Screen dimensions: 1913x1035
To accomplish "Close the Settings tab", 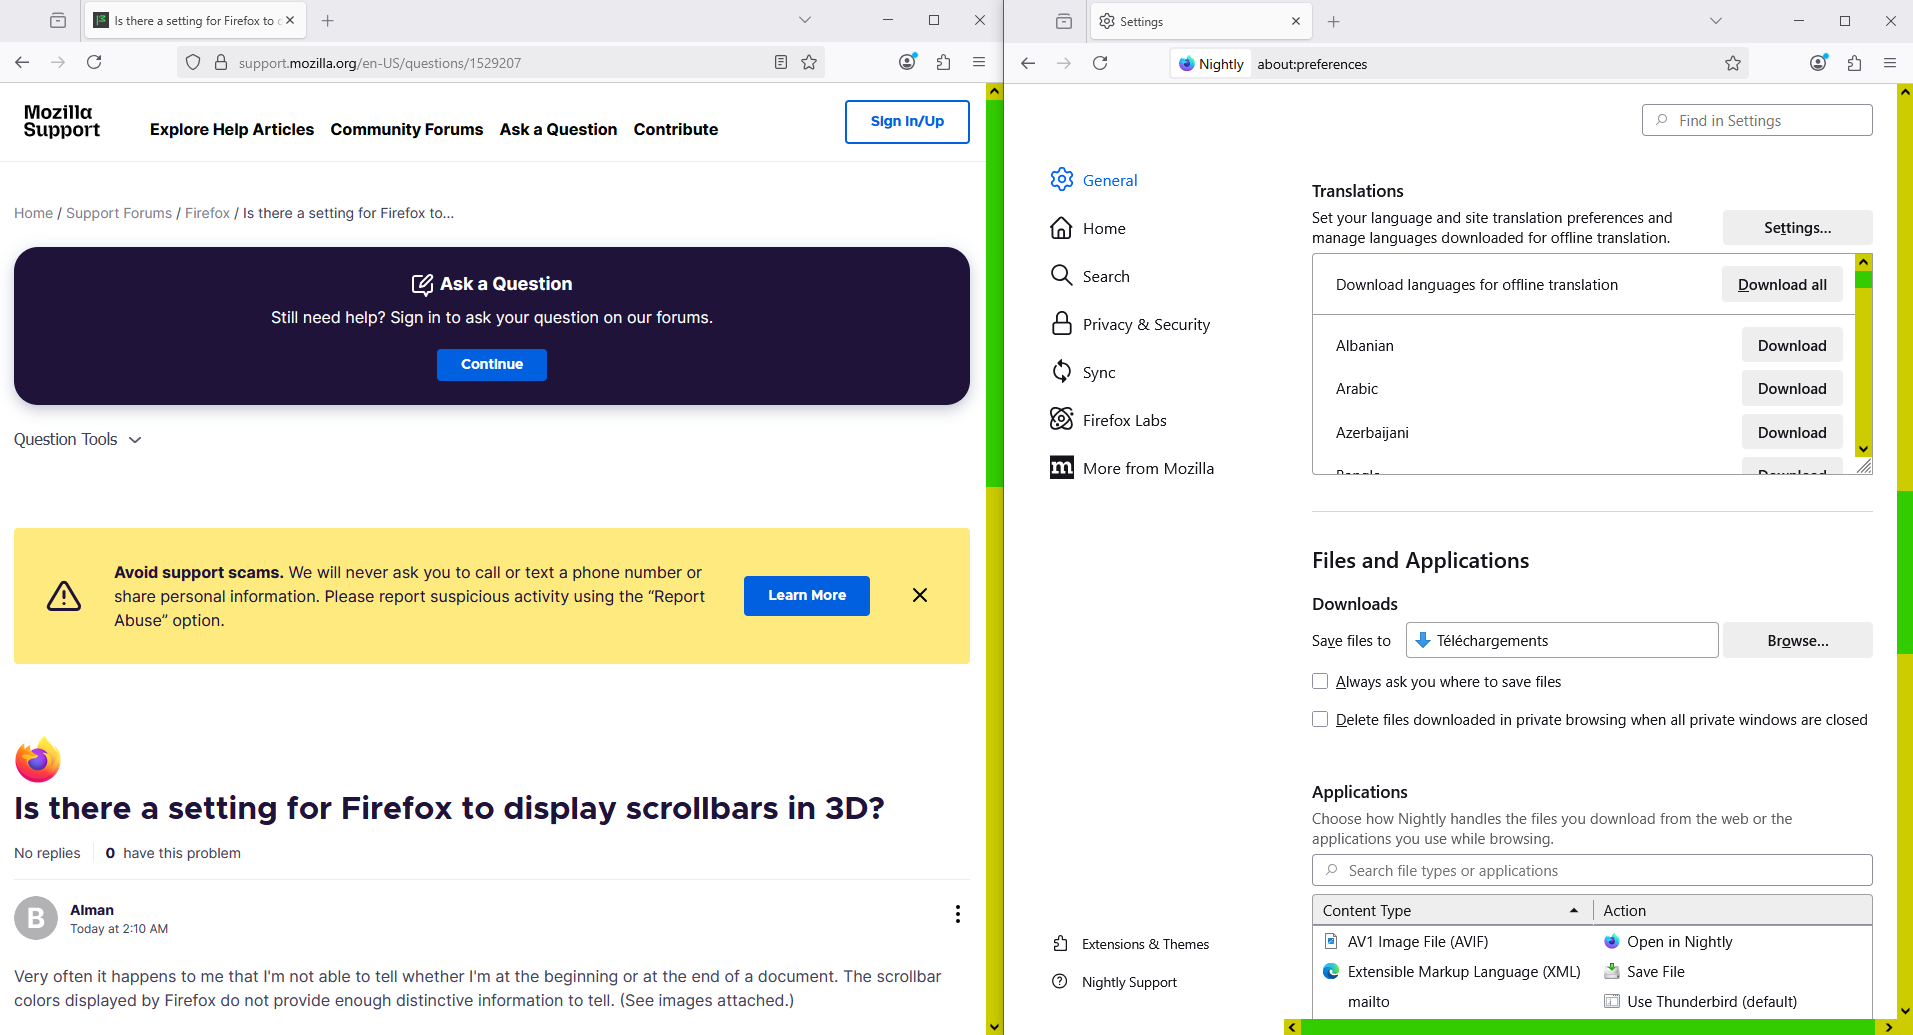I will [x=1296, y=21].
